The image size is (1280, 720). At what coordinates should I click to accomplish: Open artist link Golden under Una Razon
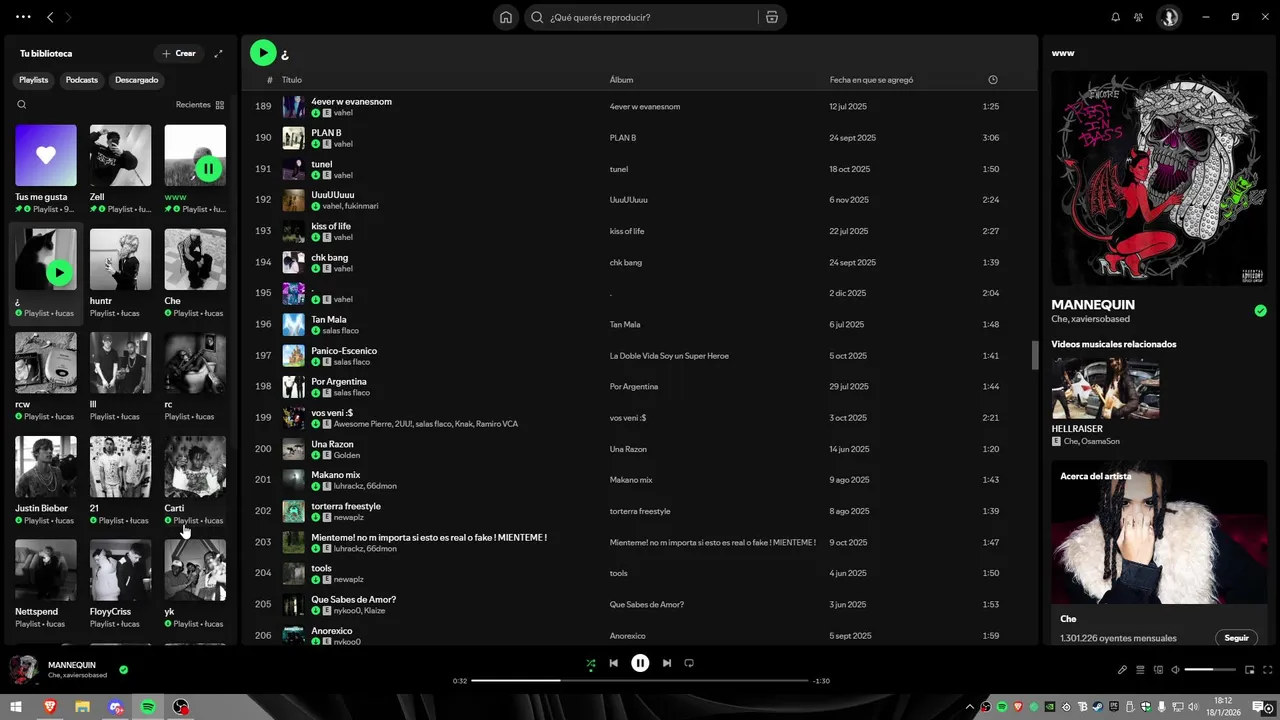(x=347, y=455)
